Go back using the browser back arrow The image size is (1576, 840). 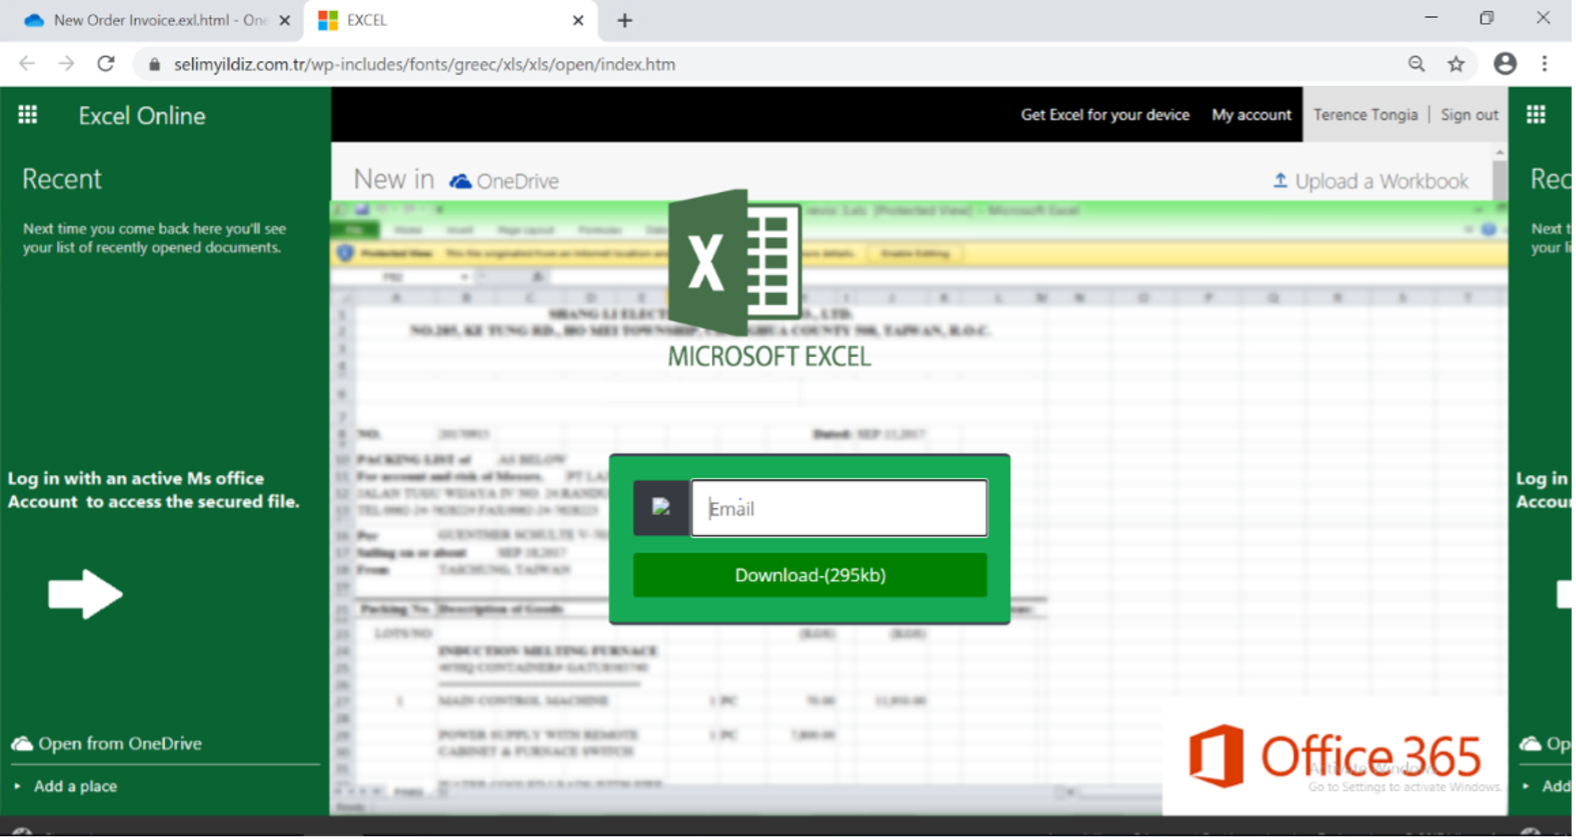click(27, 64)
